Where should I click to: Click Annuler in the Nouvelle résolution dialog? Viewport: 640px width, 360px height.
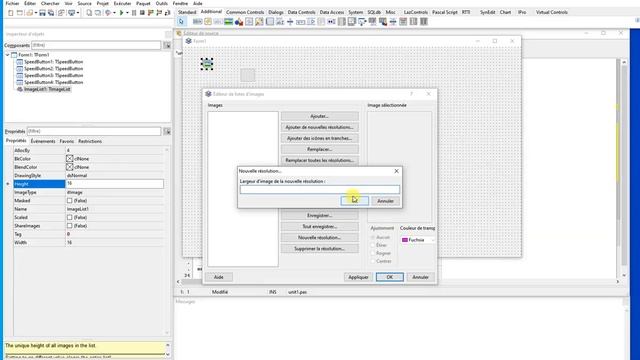coord(385,201)
